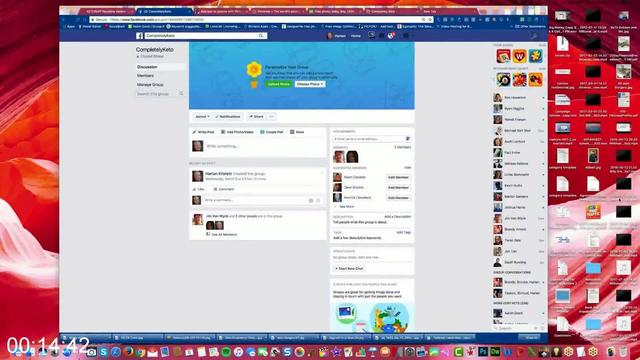This screenshot has height=360, width=640.
Task: Click the magnifier beside Search this group
Action: [181, 93]
